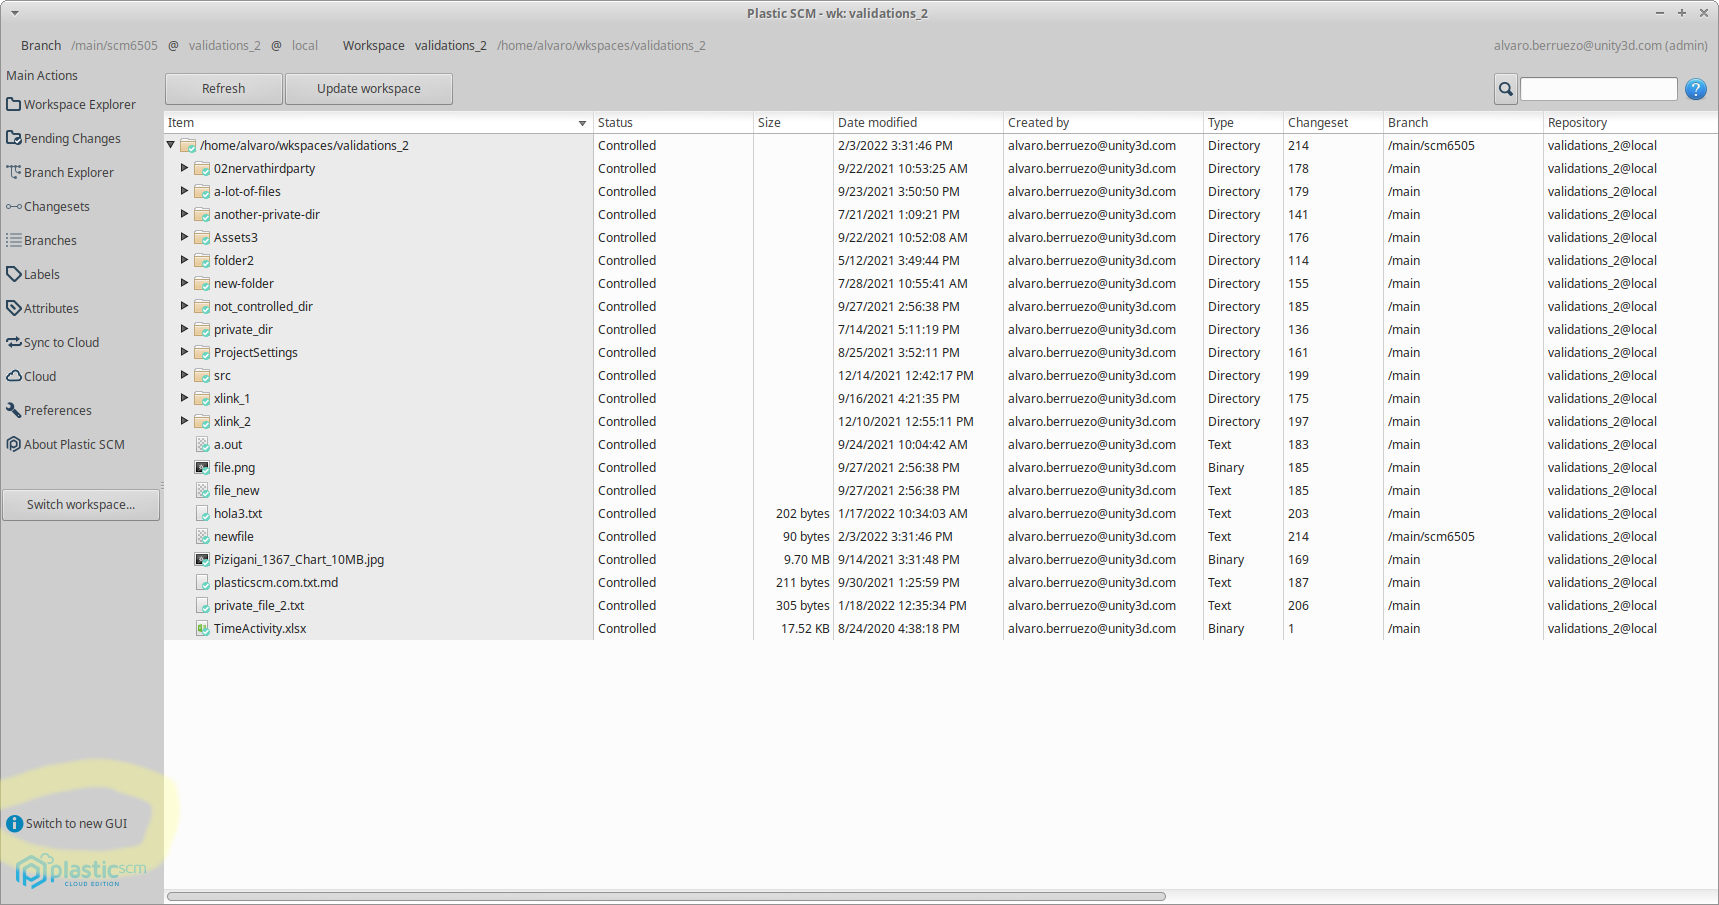Expand the ProjectSettings folder
This screenshot has width=1719, height=905.
[x=184, y=352]
